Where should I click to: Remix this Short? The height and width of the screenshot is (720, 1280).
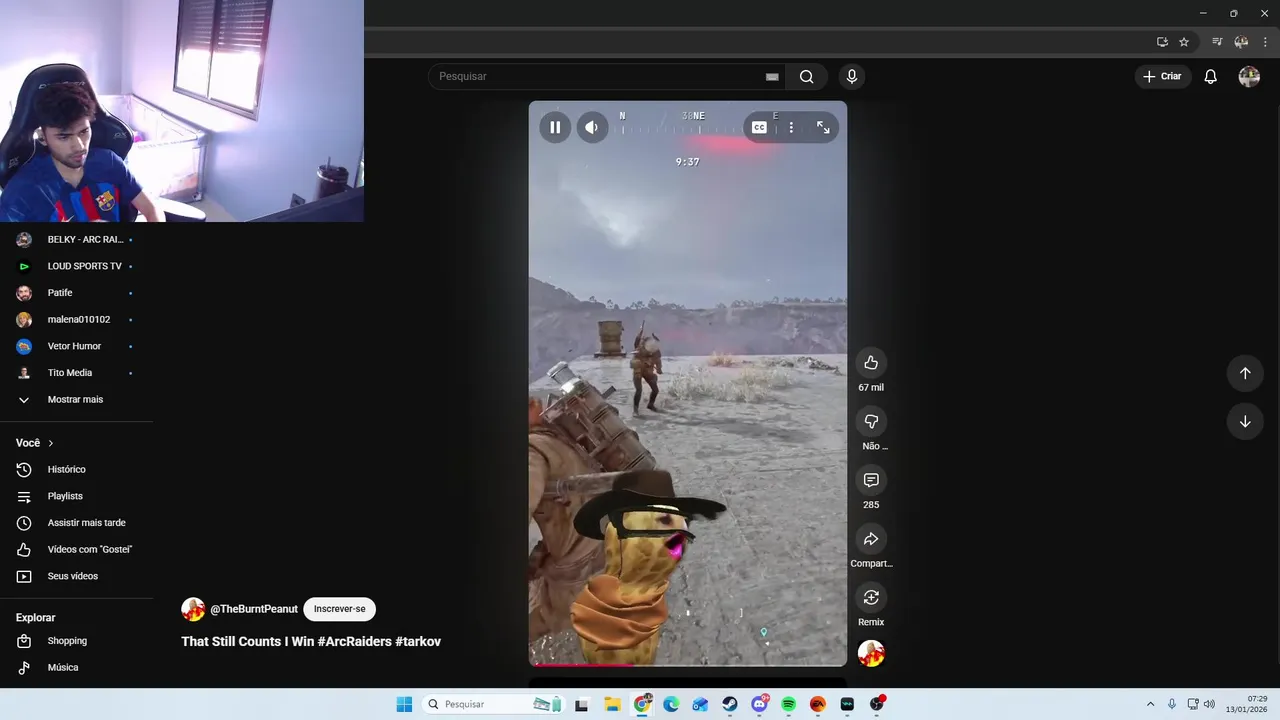point(871,597)
